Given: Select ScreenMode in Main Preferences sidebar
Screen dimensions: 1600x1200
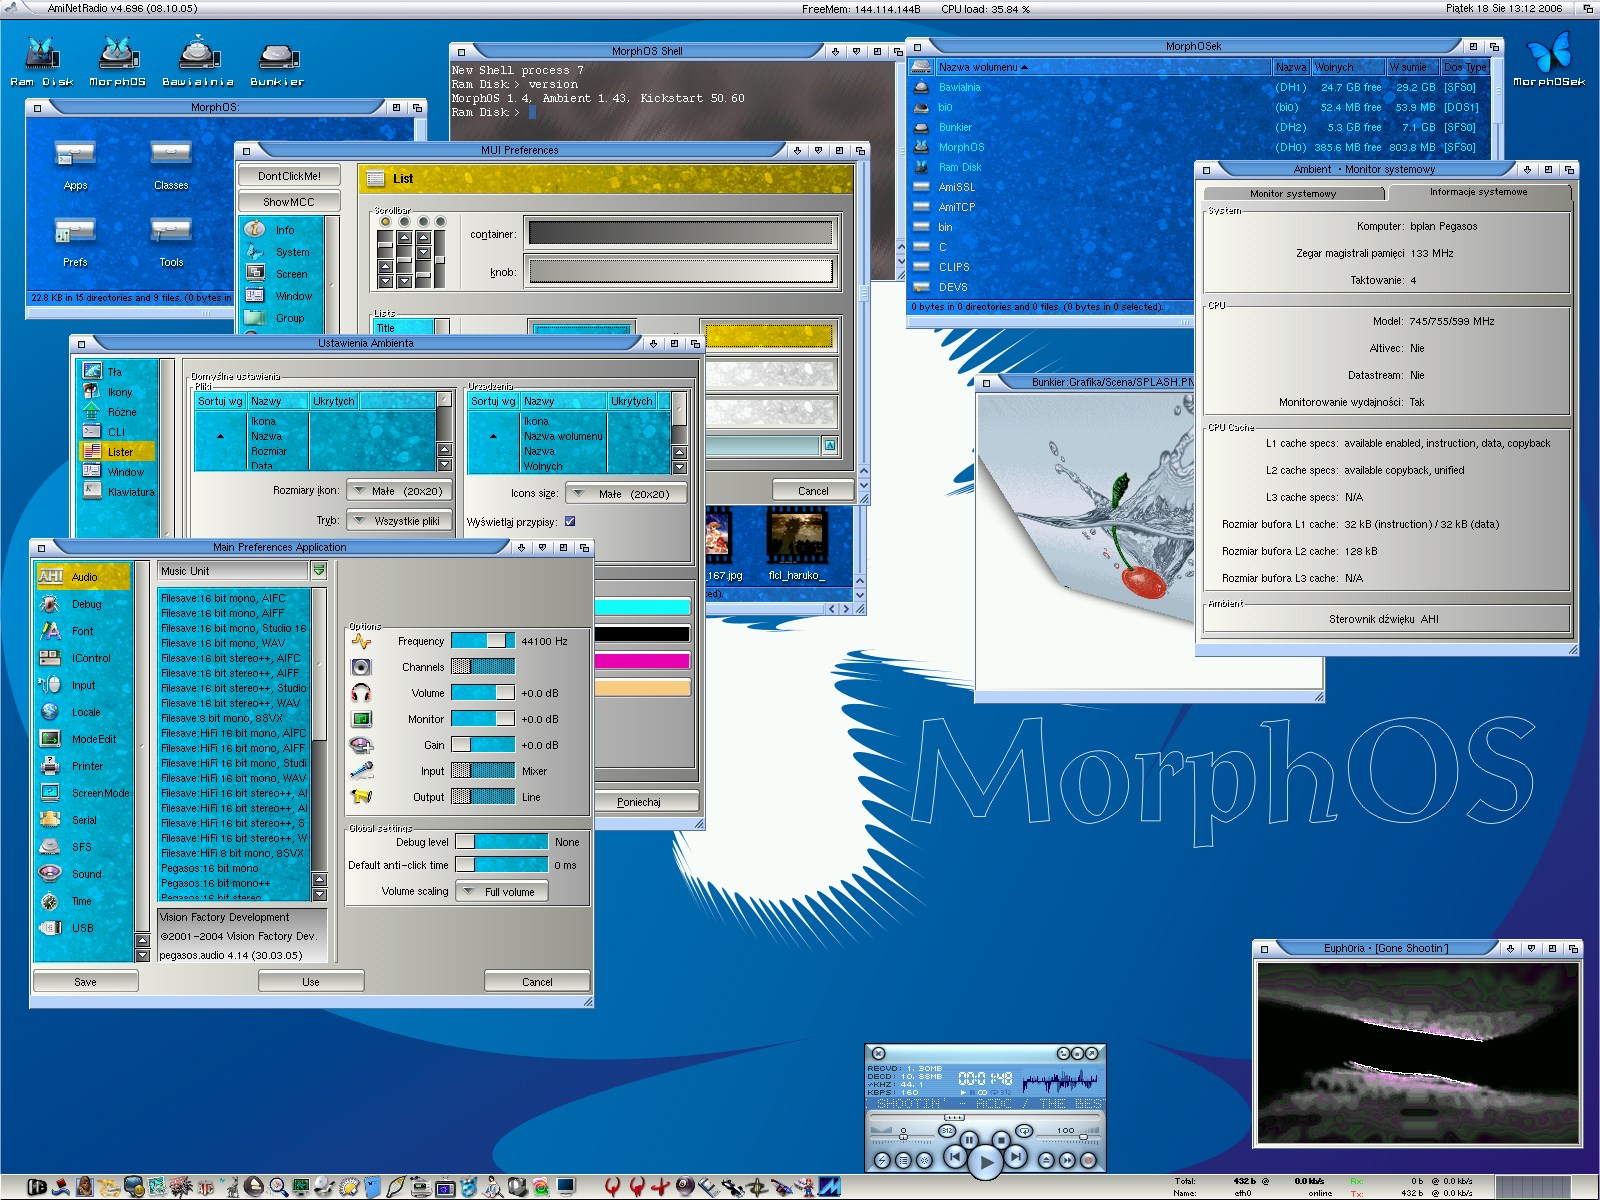Looking at the screenshot, I should (x=84, y=793).
